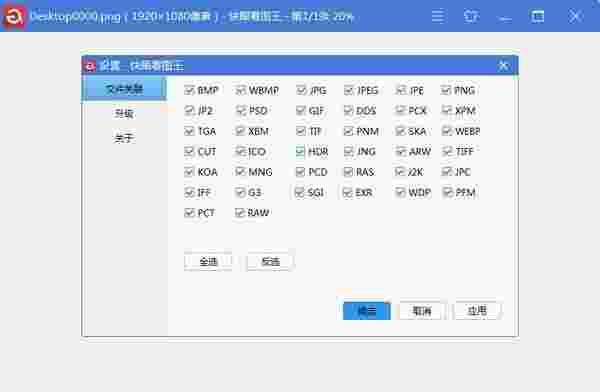Toggle the JNG checkbox
The height and width of the screenshot is (392, 600).
pos(349,152)
